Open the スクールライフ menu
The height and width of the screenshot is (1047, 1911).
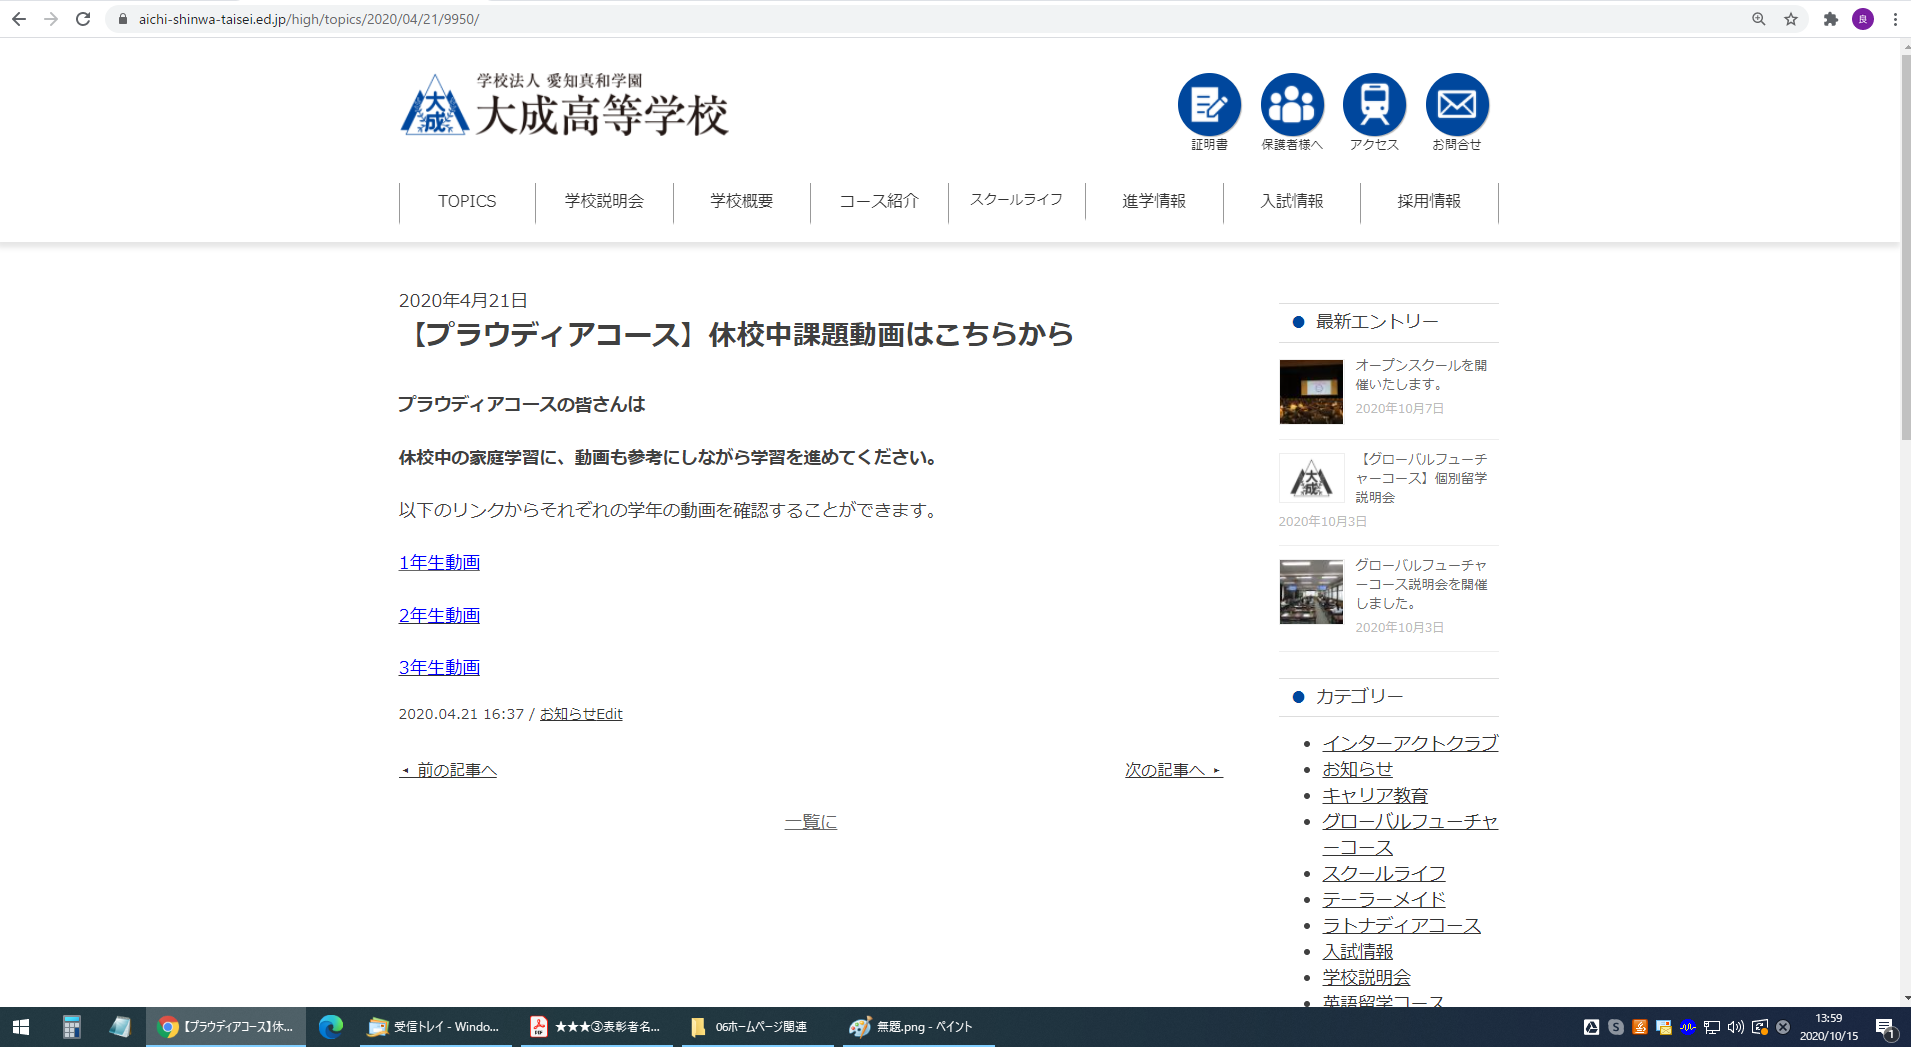[1017, 200]
